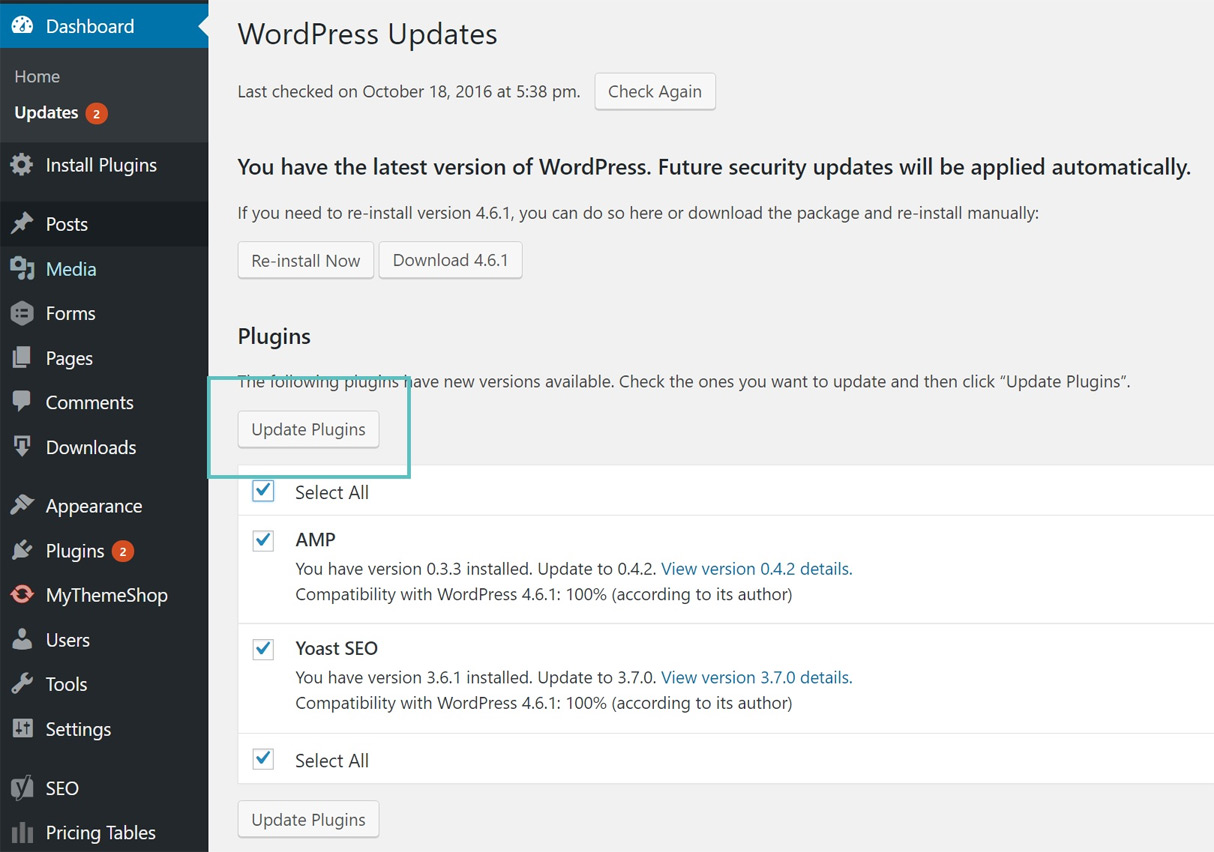Open the Users menu
1214x852 pixels.
click(x=104, y=640)
